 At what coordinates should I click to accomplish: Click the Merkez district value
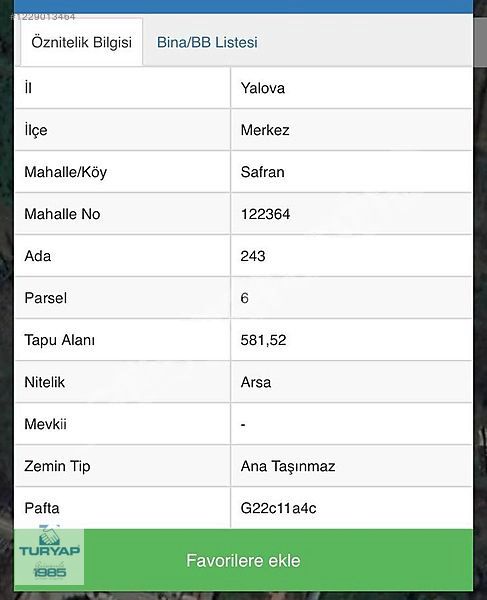pos(265,130)
